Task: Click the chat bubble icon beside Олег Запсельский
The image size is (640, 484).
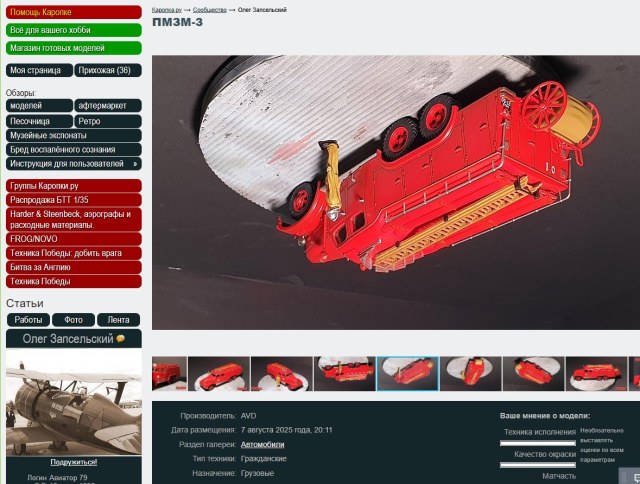Action: pyautogui.click(x=121, y=340)
